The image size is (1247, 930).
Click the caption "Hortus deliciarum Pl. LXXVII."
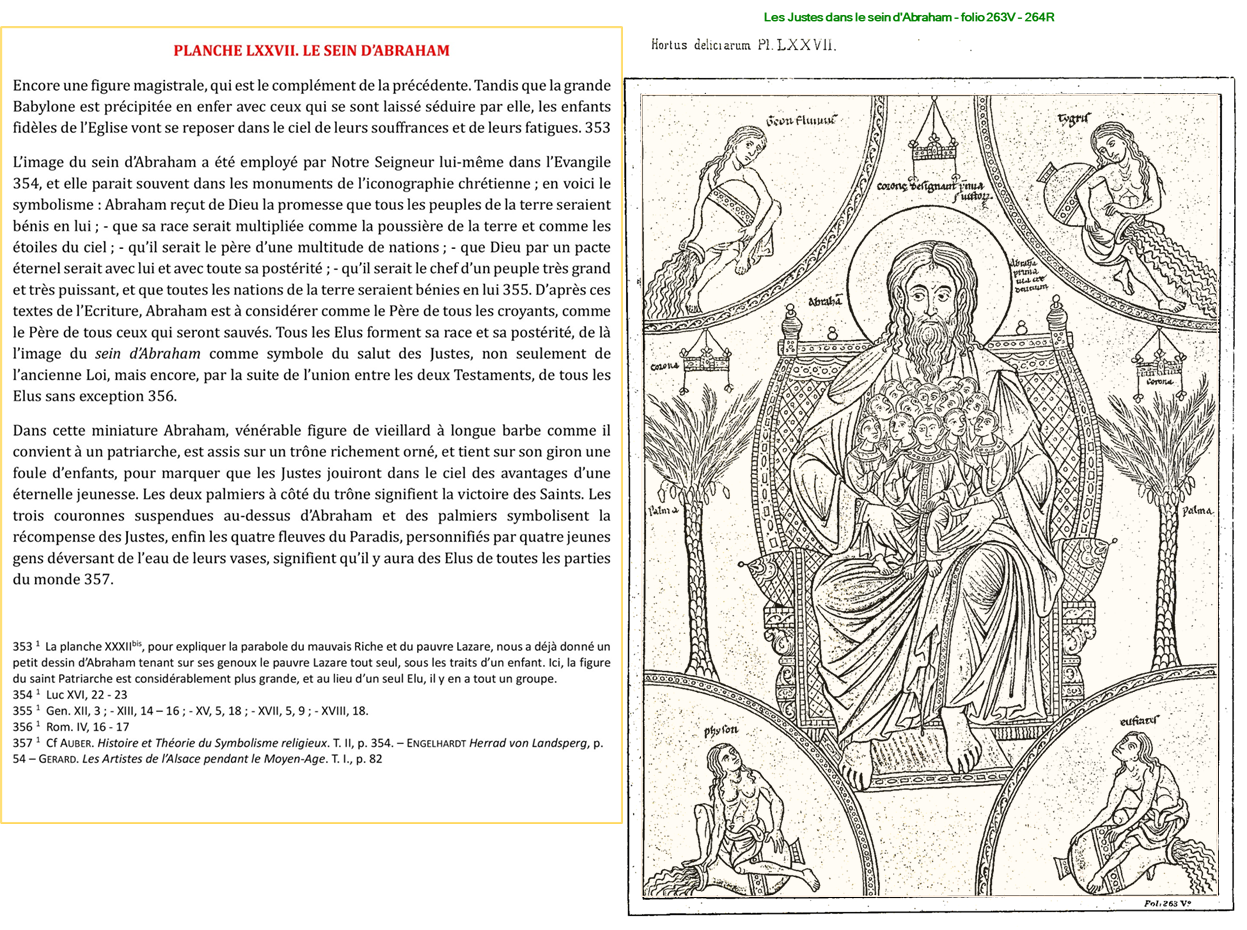[743, 46]
